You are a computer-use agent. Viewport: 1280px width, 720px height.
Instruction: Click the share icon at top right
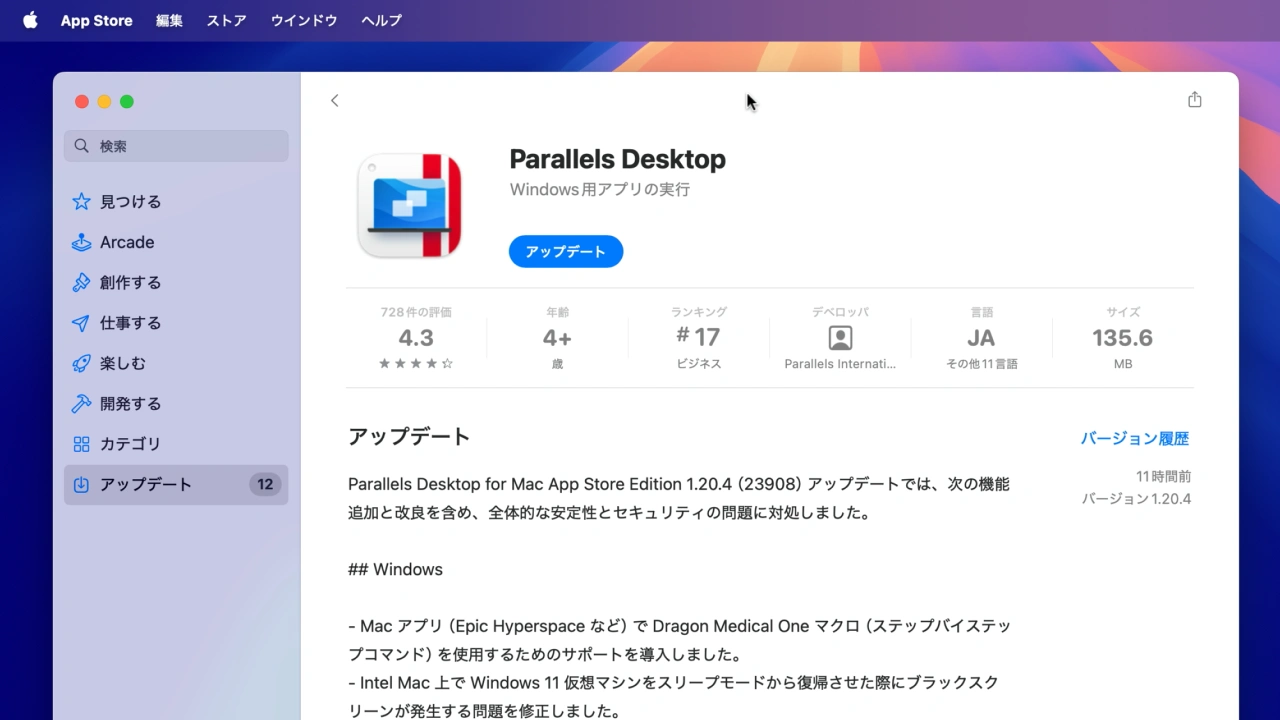[1194, 100]
